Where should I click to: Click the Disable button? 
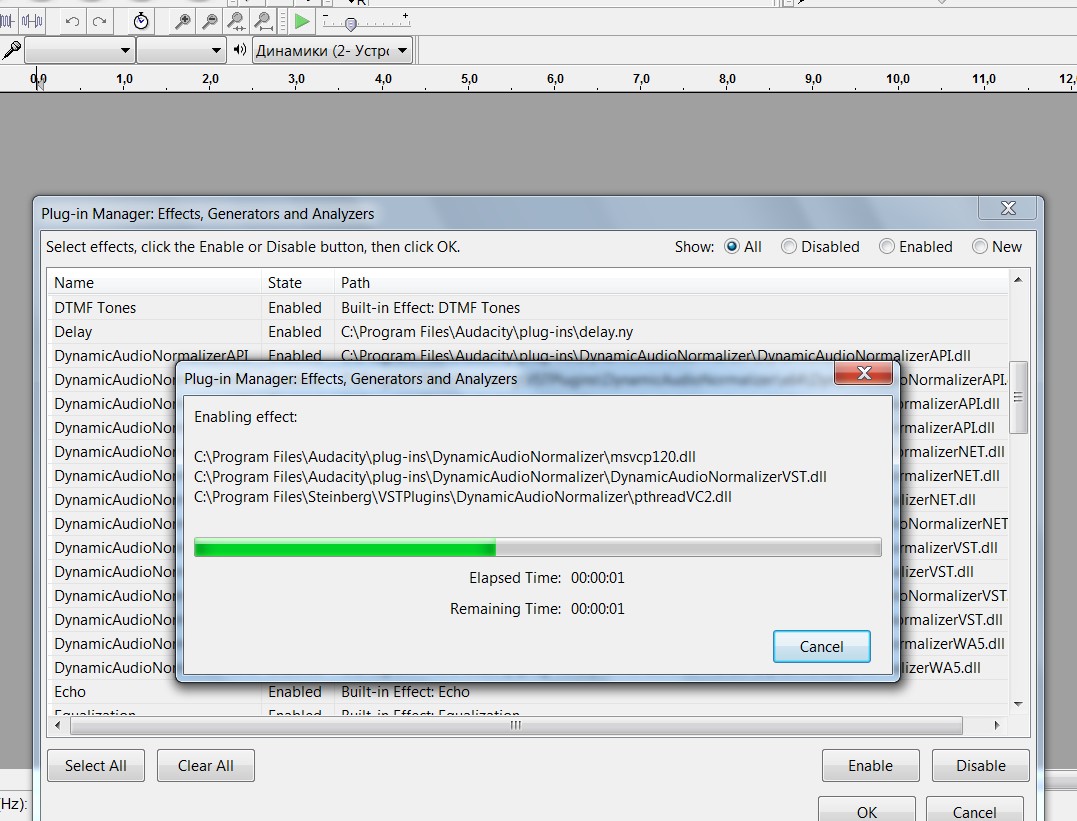click(x=981, y=765)
